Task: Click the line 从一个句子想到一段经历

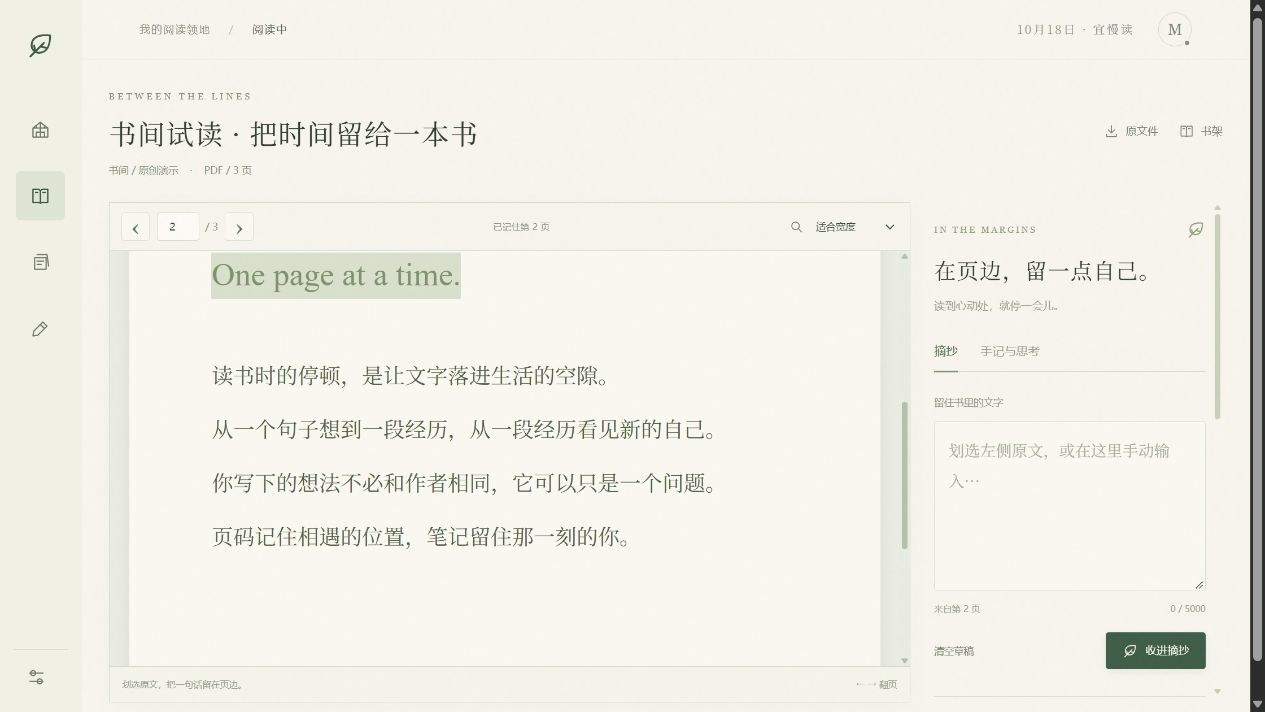Action: (x=465, y=430)
